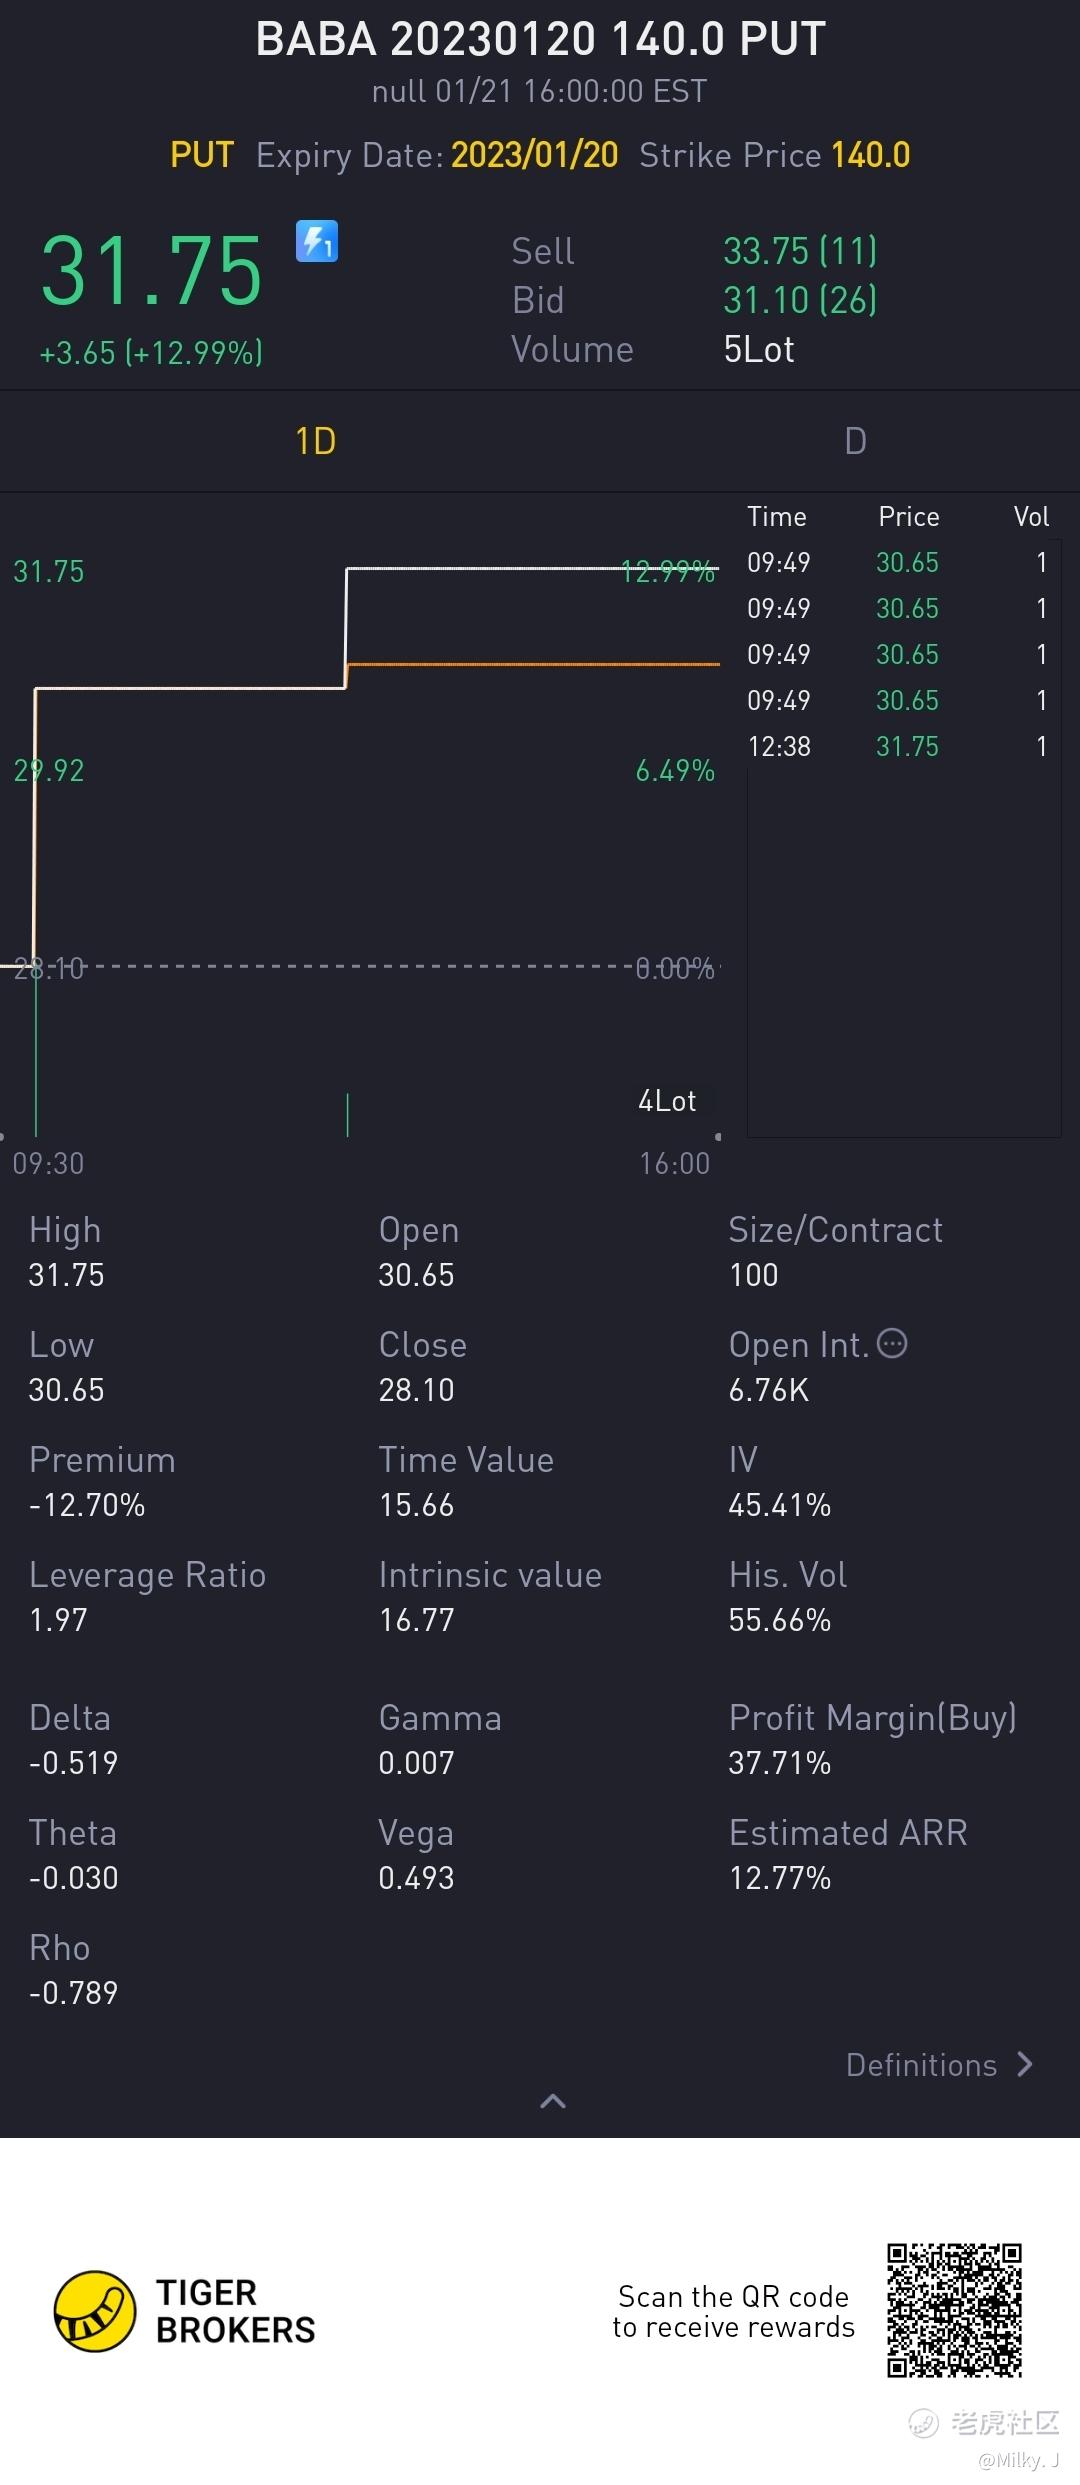The image size is (1080, 2485).
Task: Tap the IV 45.41% value
Action: click(779, 1505)
